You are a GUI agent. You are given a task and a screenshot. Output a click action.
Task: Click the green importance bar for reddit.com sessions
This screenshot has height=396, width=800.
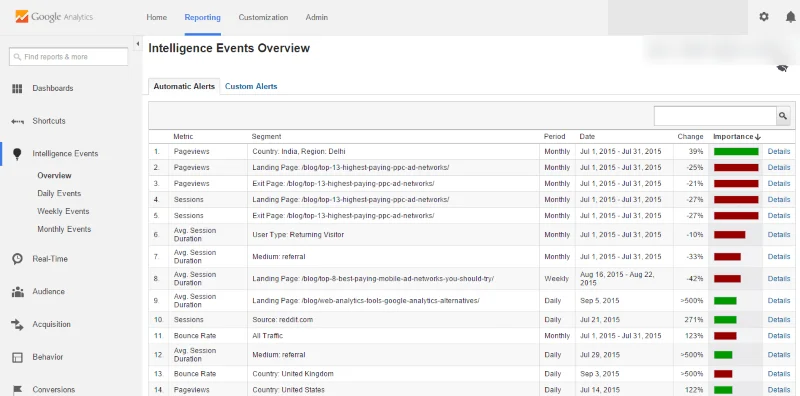click(x=725, y=320)
